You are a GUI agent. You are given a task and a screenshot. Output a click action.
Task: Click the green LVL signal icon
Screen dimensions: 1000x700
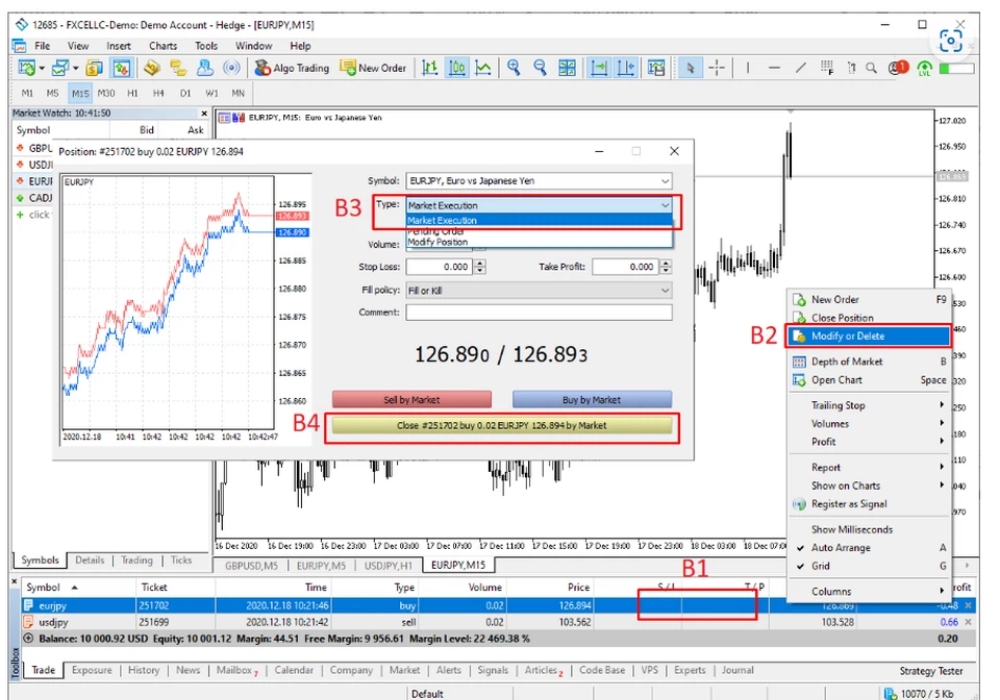924,68
